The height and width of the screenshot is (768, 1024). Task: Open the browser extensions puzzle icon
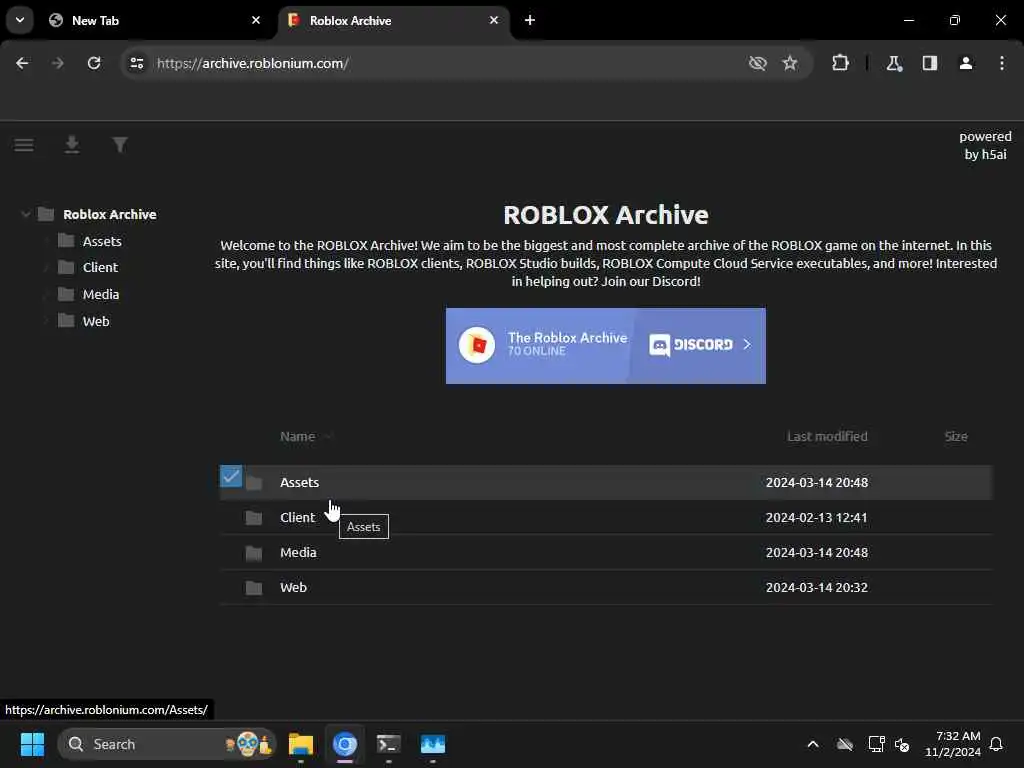pos(840,63)
